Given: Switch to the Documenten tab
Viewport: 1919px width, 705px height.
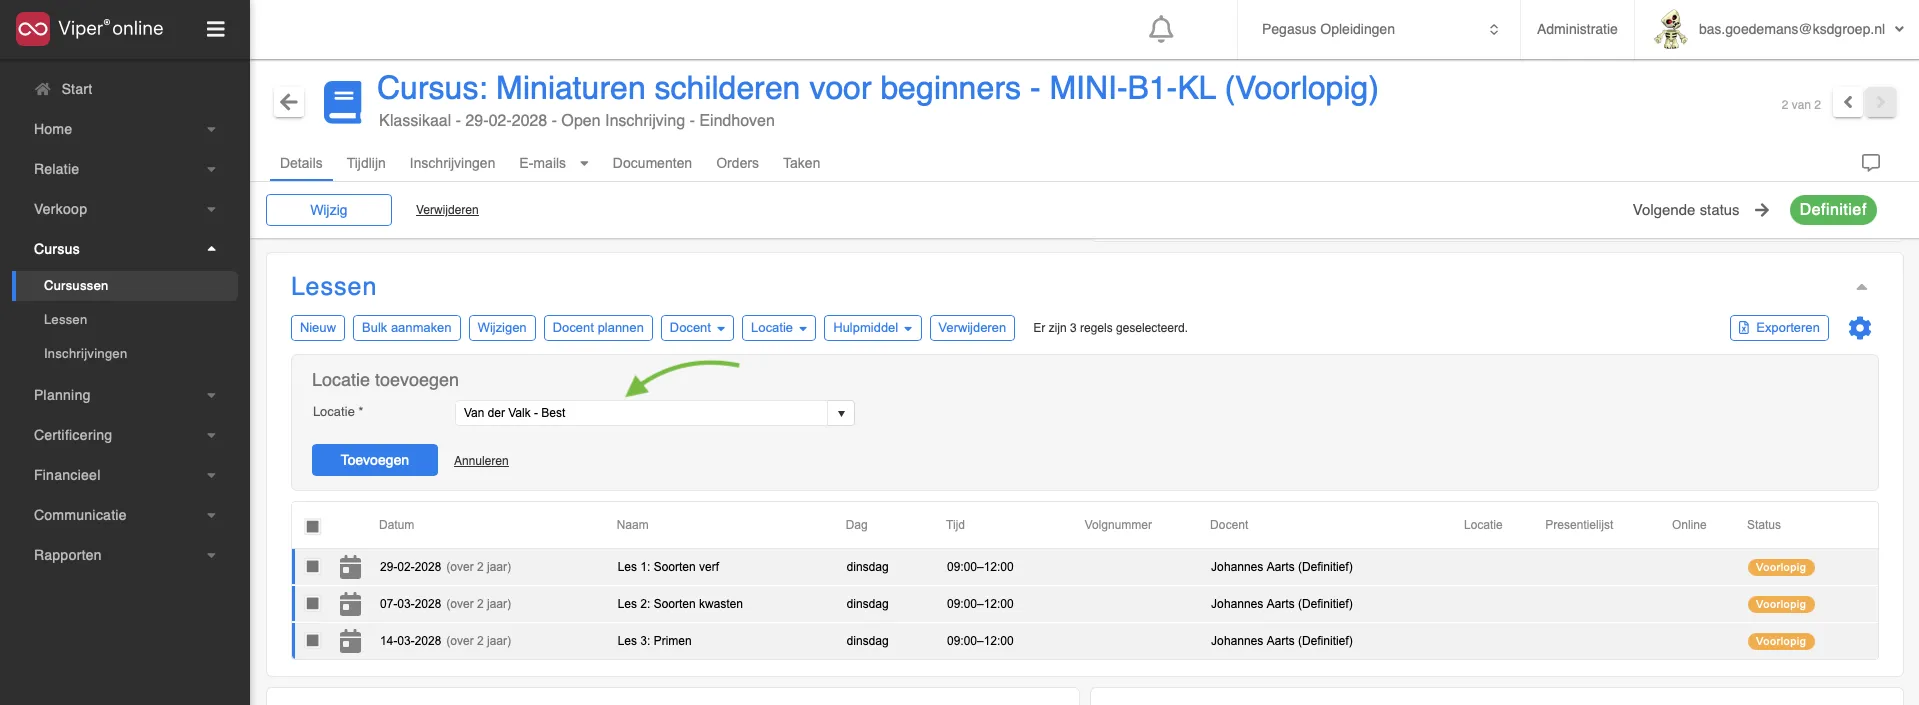Looking at the screenshot, I should 652,163.
